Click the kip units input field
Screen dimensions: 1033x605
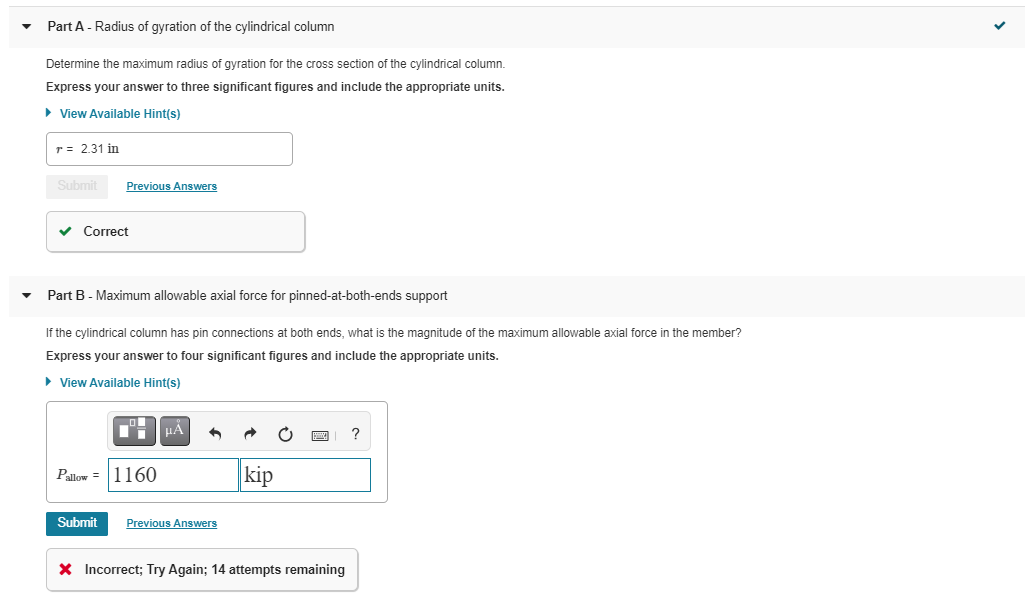point(304,475)
